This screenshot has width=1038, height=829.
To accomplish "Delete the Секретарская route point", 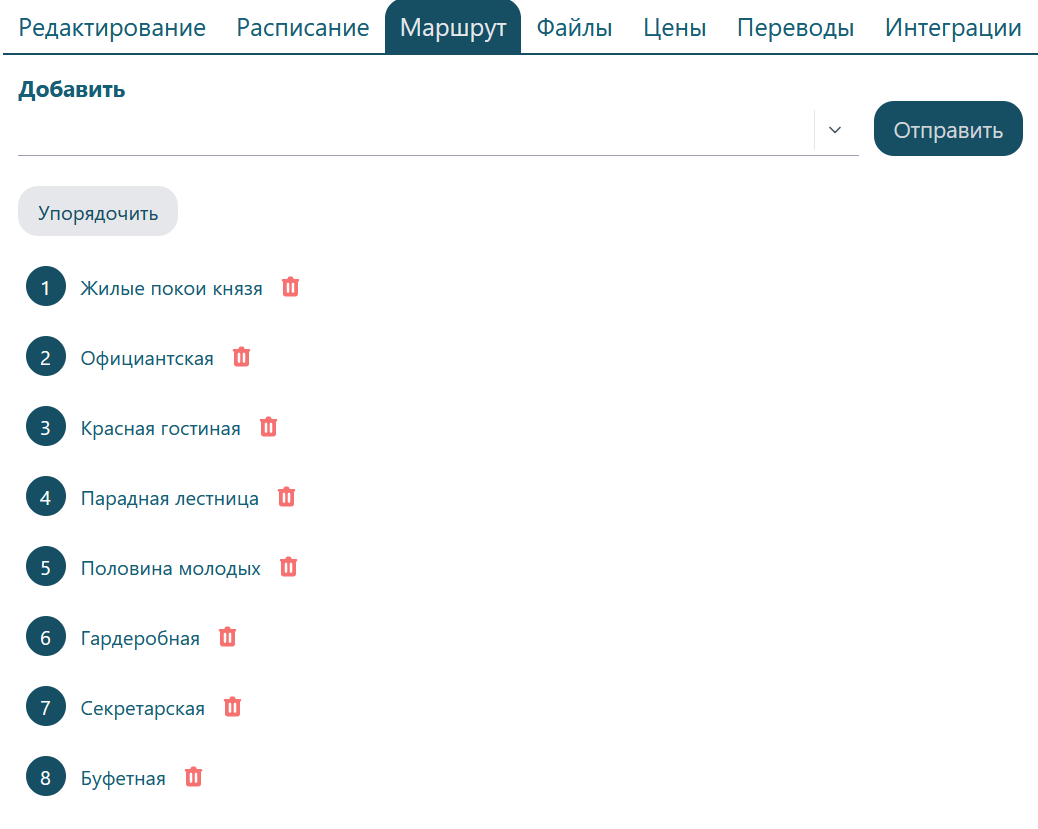I will click(232, 707).
